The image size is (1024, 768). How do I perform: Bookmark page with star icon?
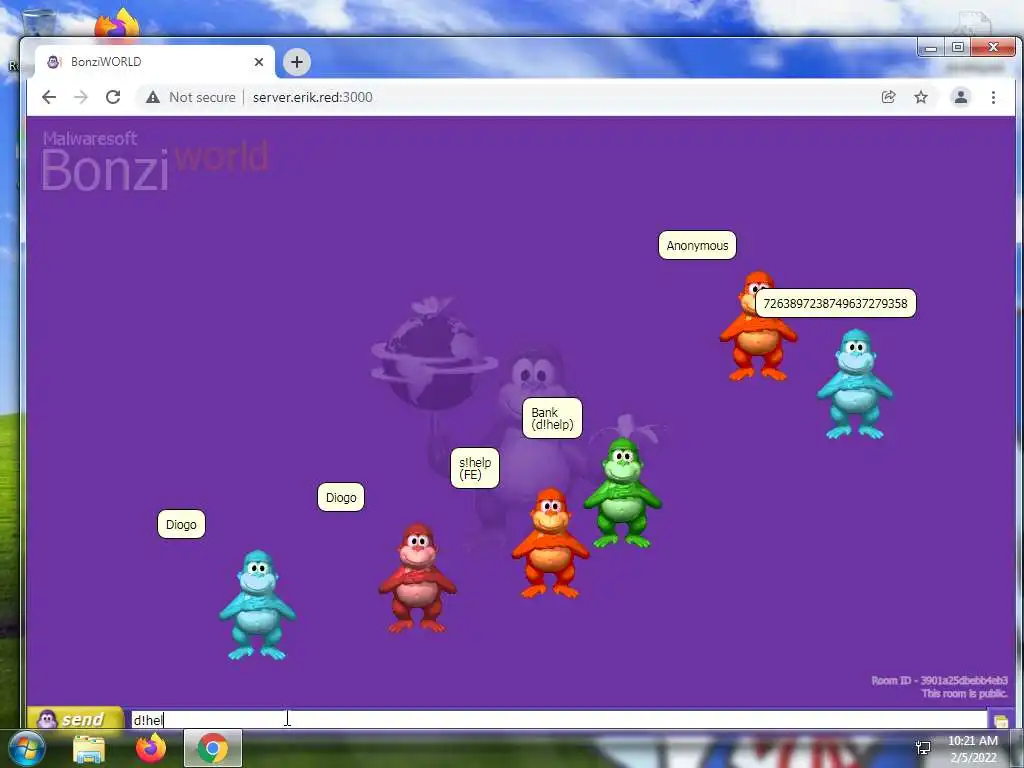tap(921, 97)
